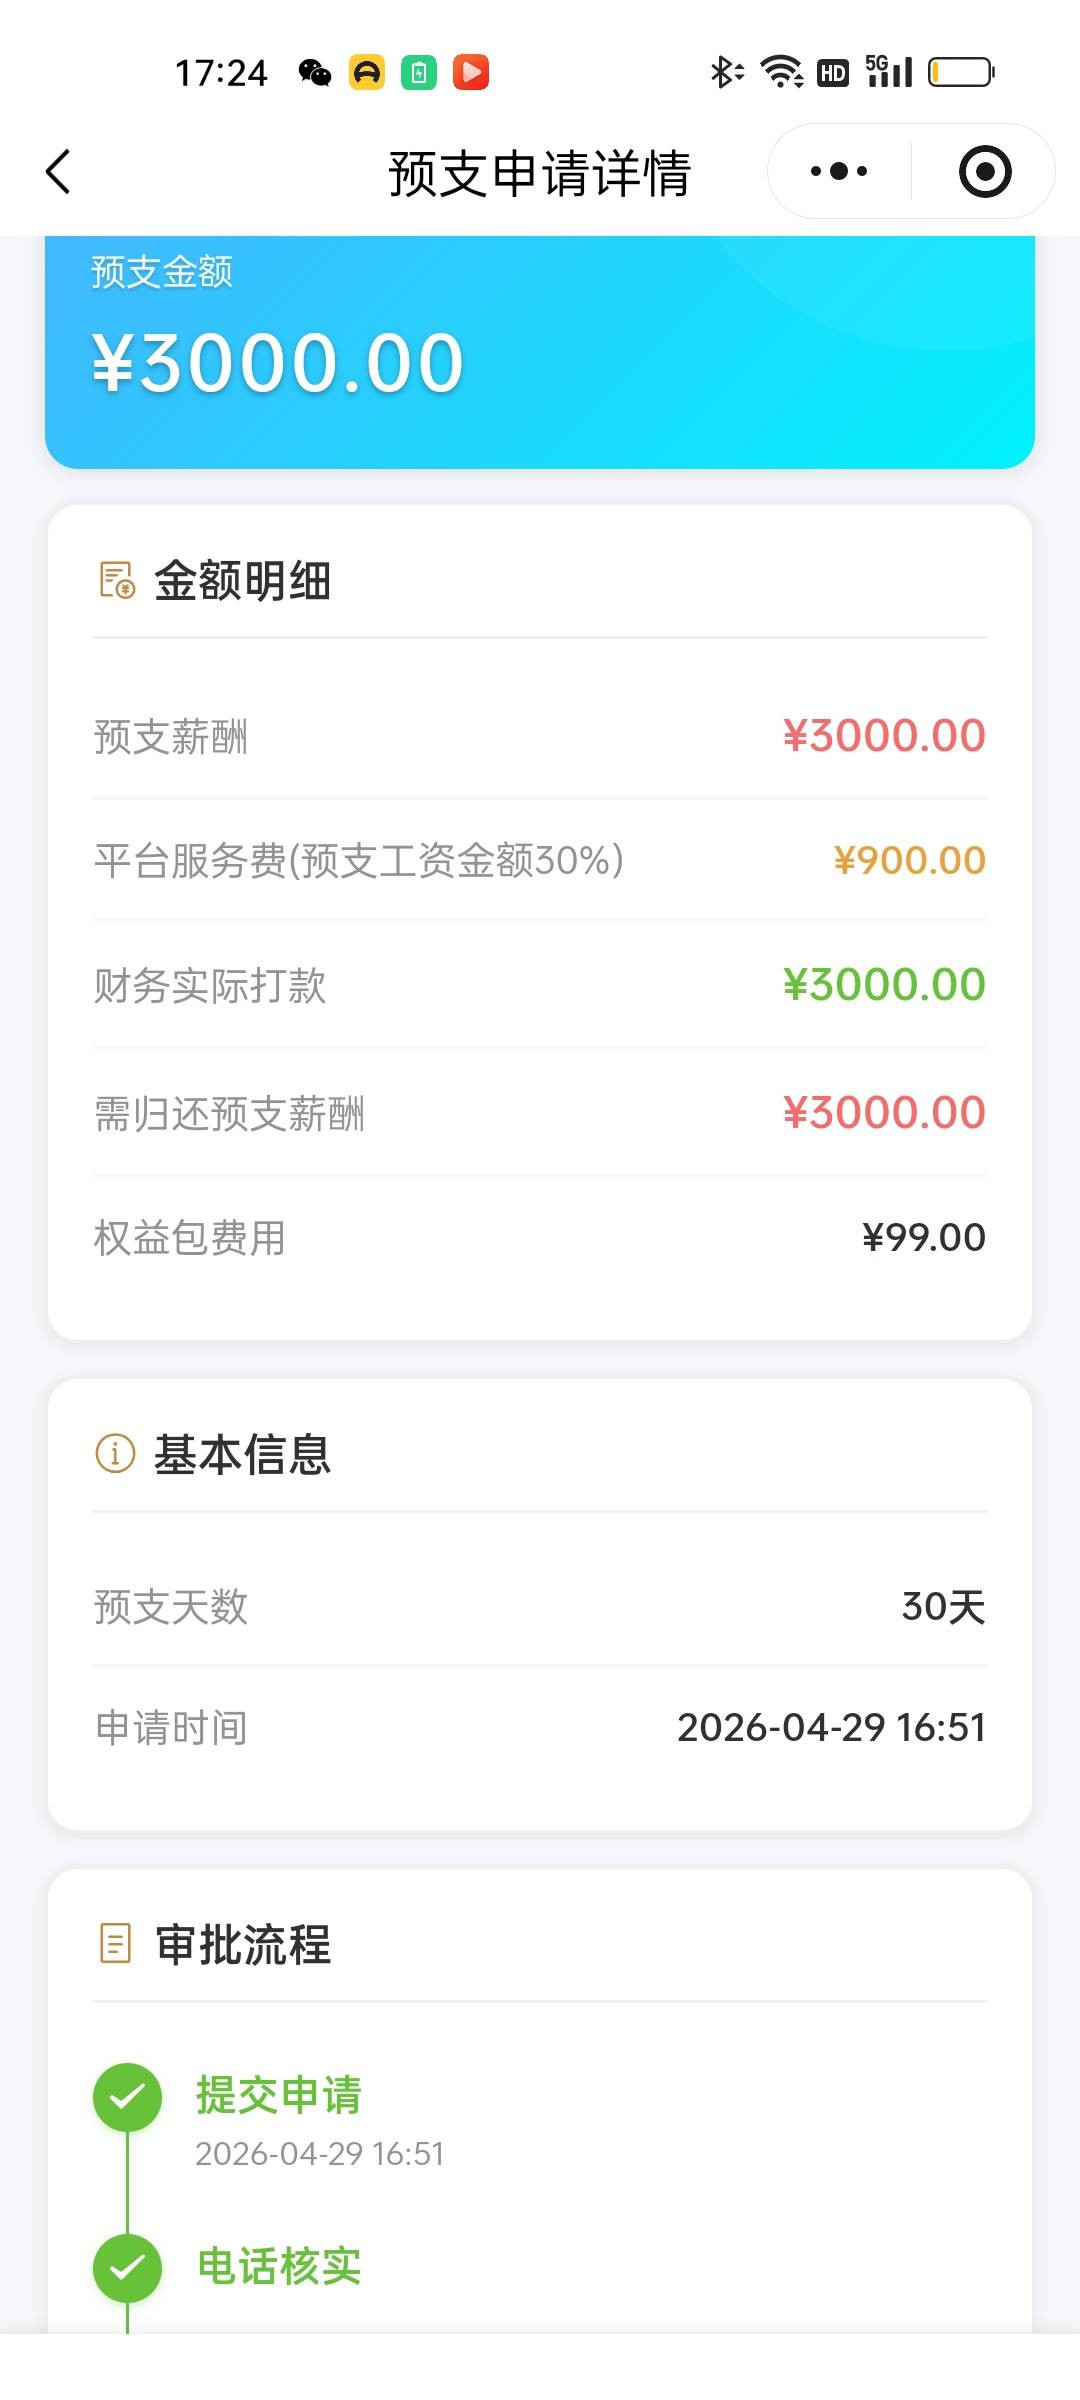Select the 电话核实 approval step
This screenshot has height=2400, width=1080.
[x=279, y=2266]
